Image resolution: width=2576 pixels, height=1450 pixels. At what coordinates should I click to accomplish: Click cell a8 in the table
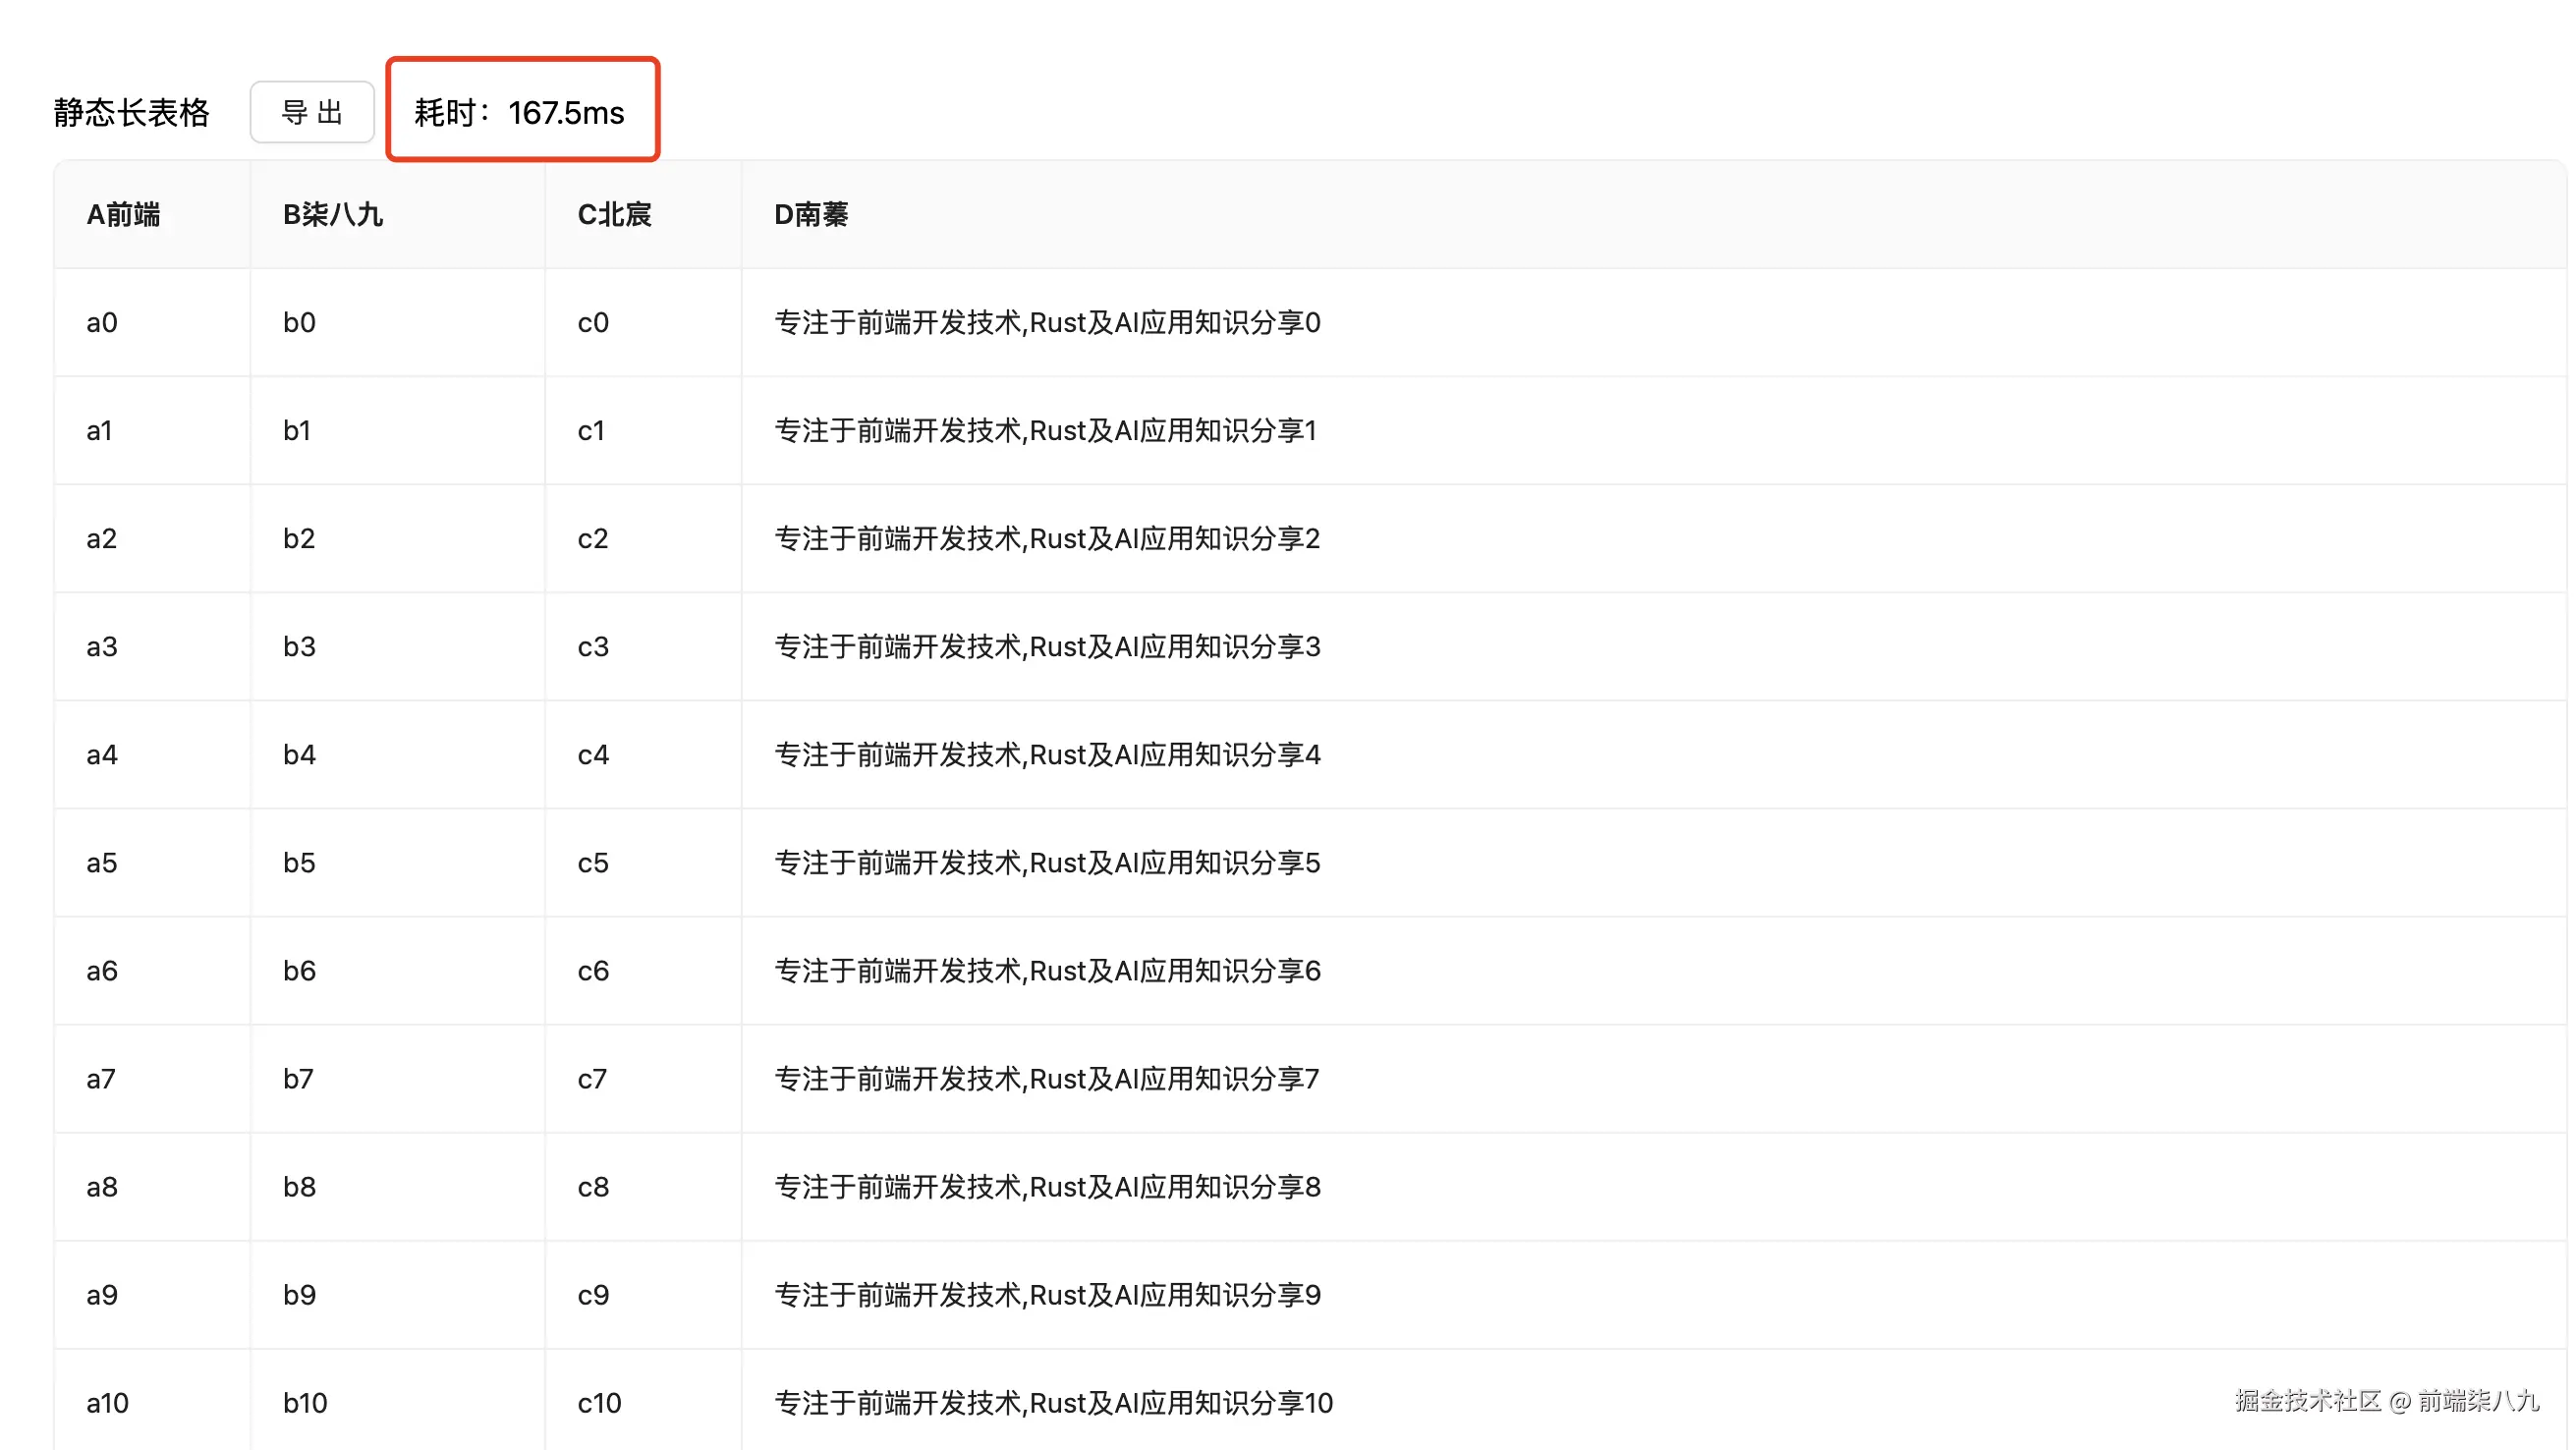pos(102,1187)
